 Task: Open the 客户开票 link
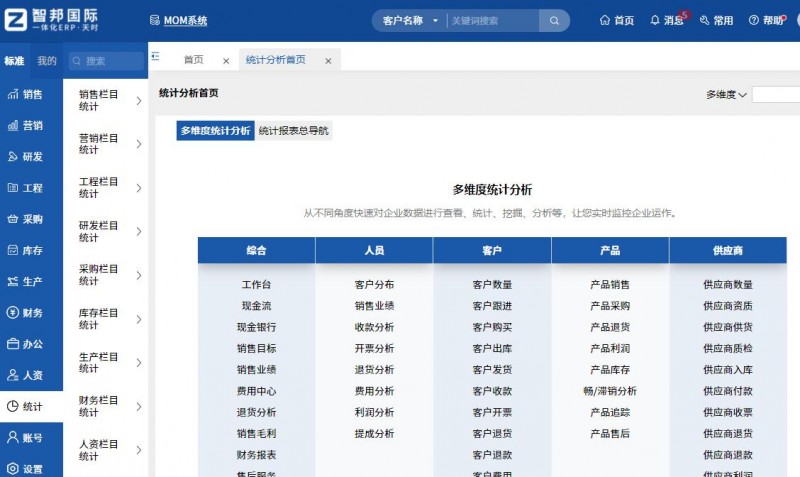point(492,412)
